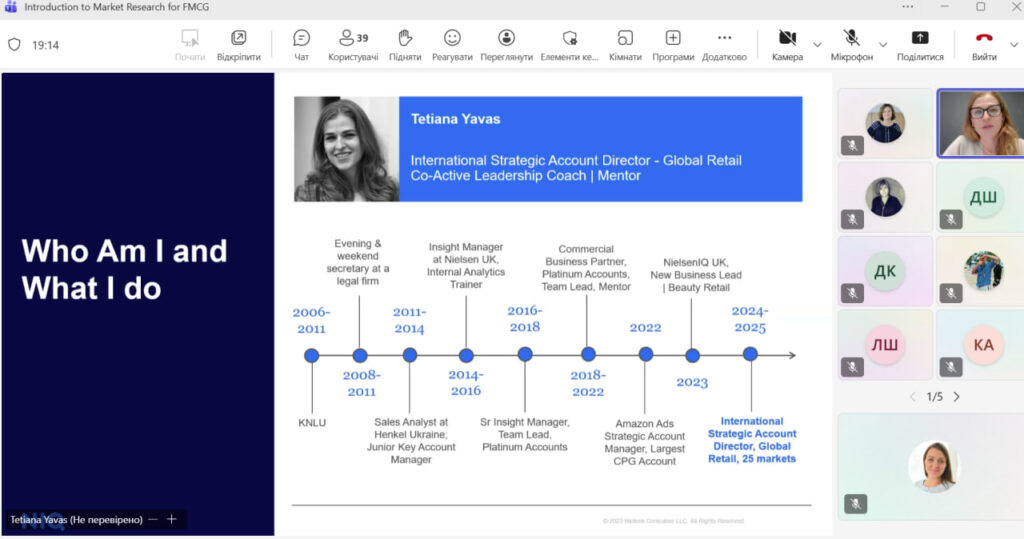The height and width of the screenshot is (539, 1024).
Task: Raise hand with the Підняти icon
Action: pos(405,44)
